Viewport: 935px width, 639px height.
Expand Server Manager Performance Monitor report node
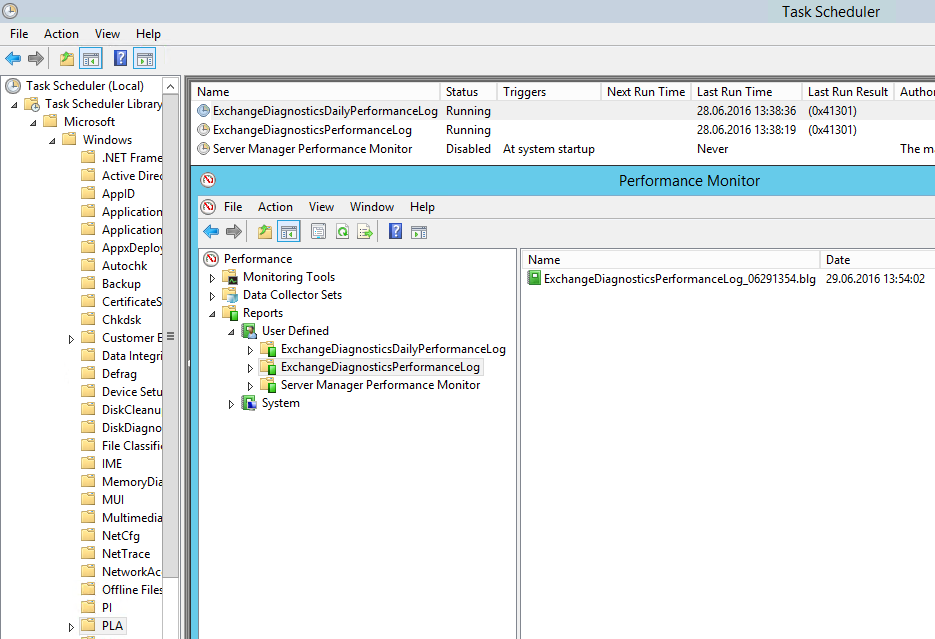tap(250, 386)
